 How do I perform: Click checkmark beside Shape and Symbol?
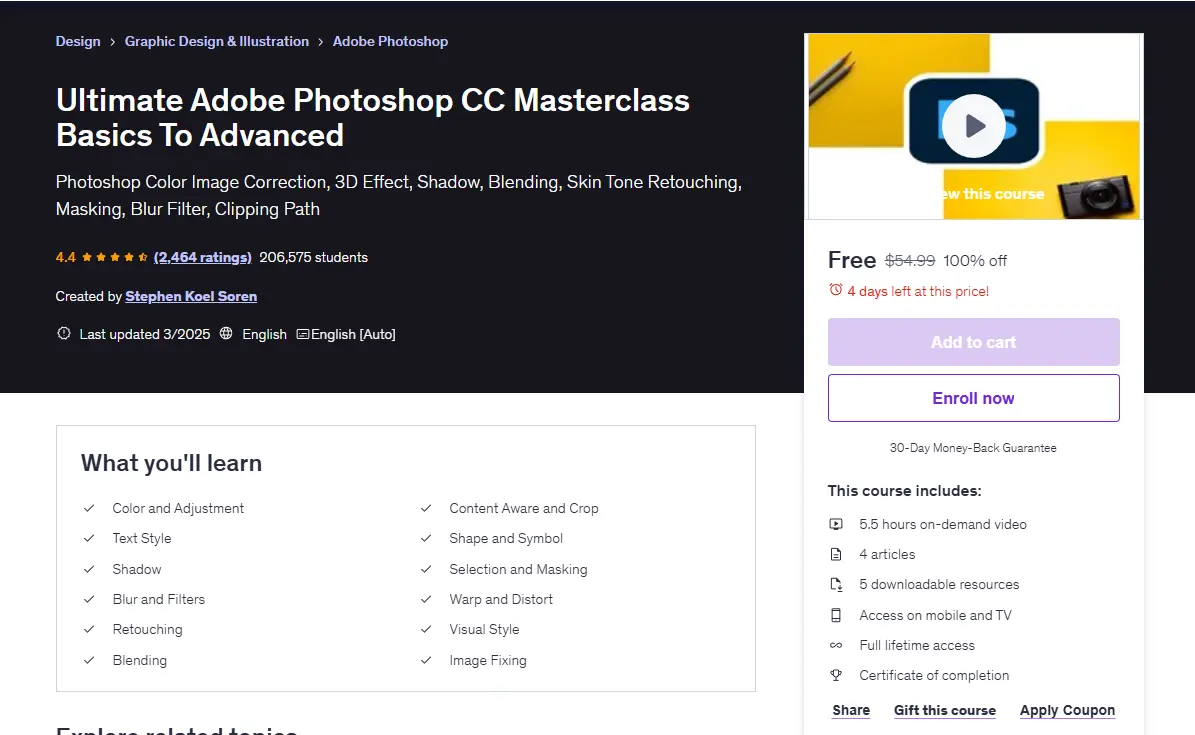[426, 538]
